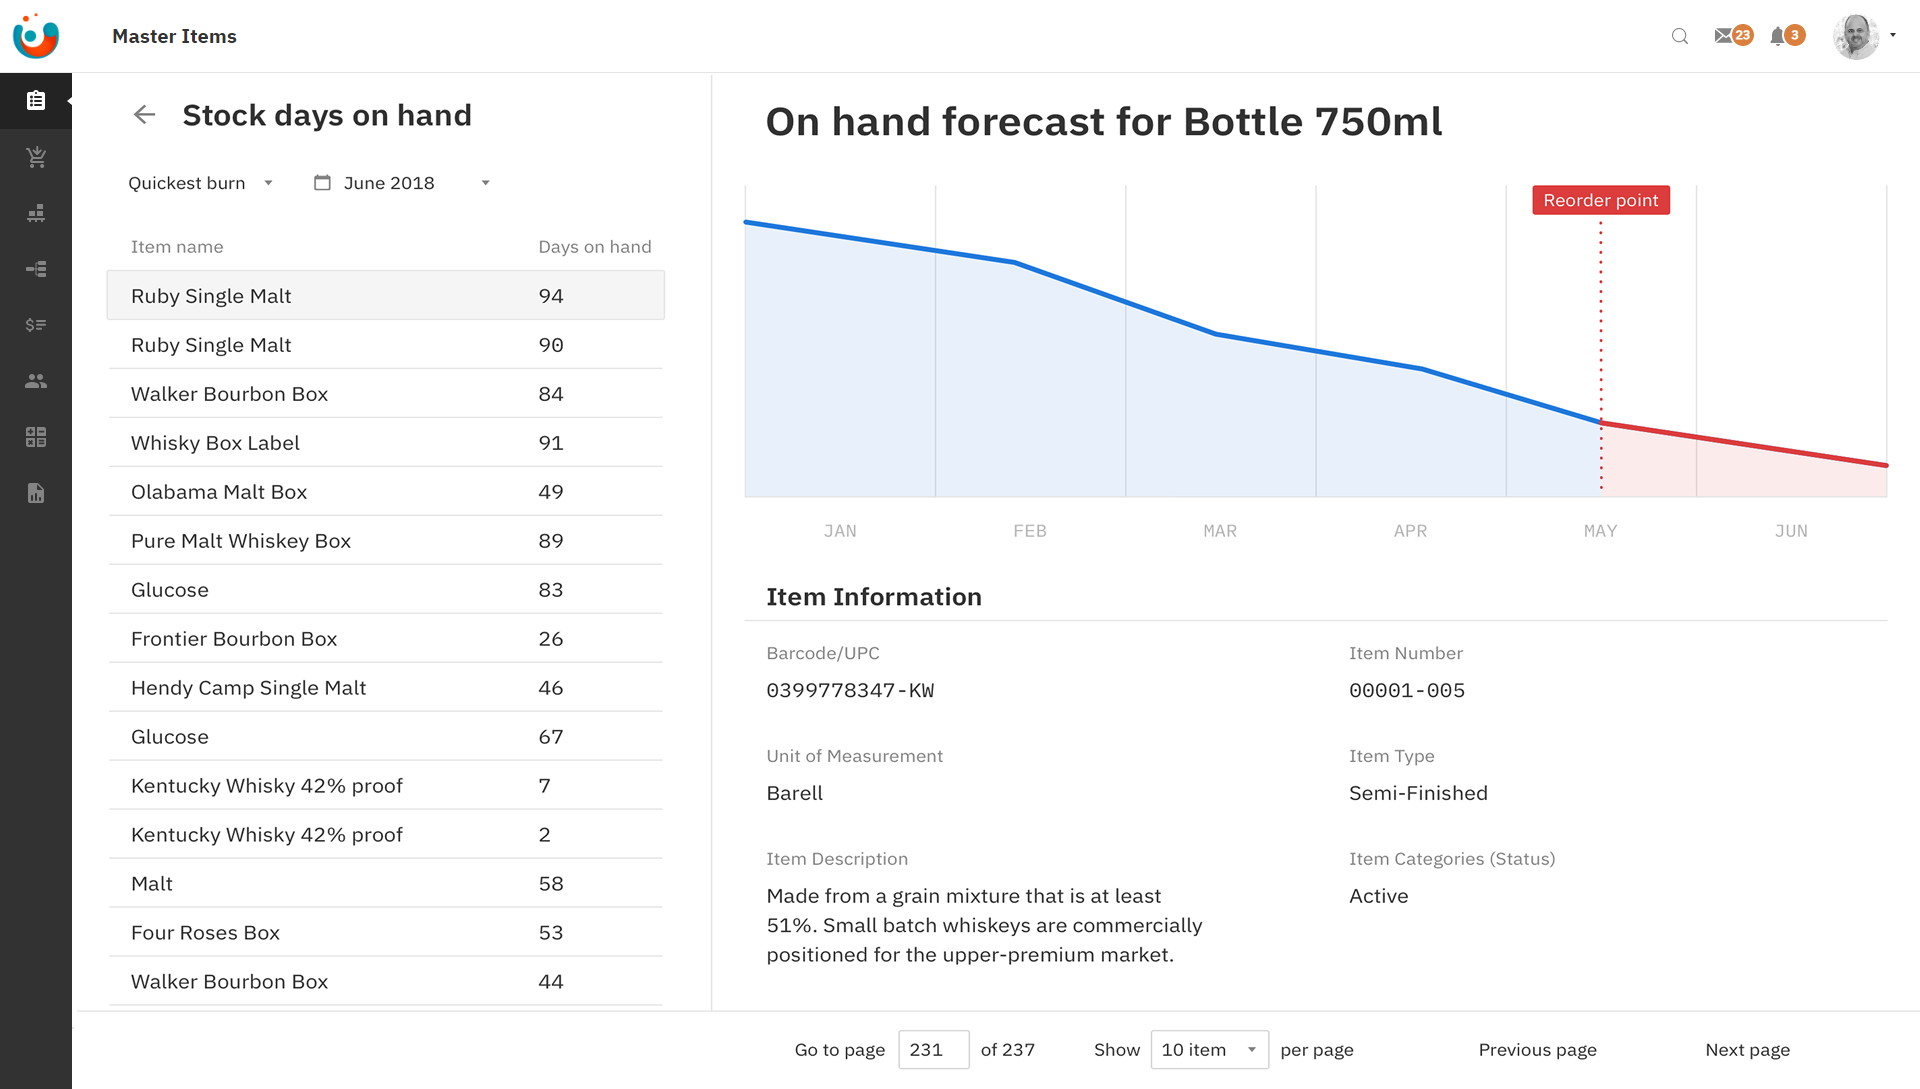Image resolution: width=1920 pixels, height=1089 pixels.
Task: Select the Frontier Bourbon Box row
Action: point(385,639)
